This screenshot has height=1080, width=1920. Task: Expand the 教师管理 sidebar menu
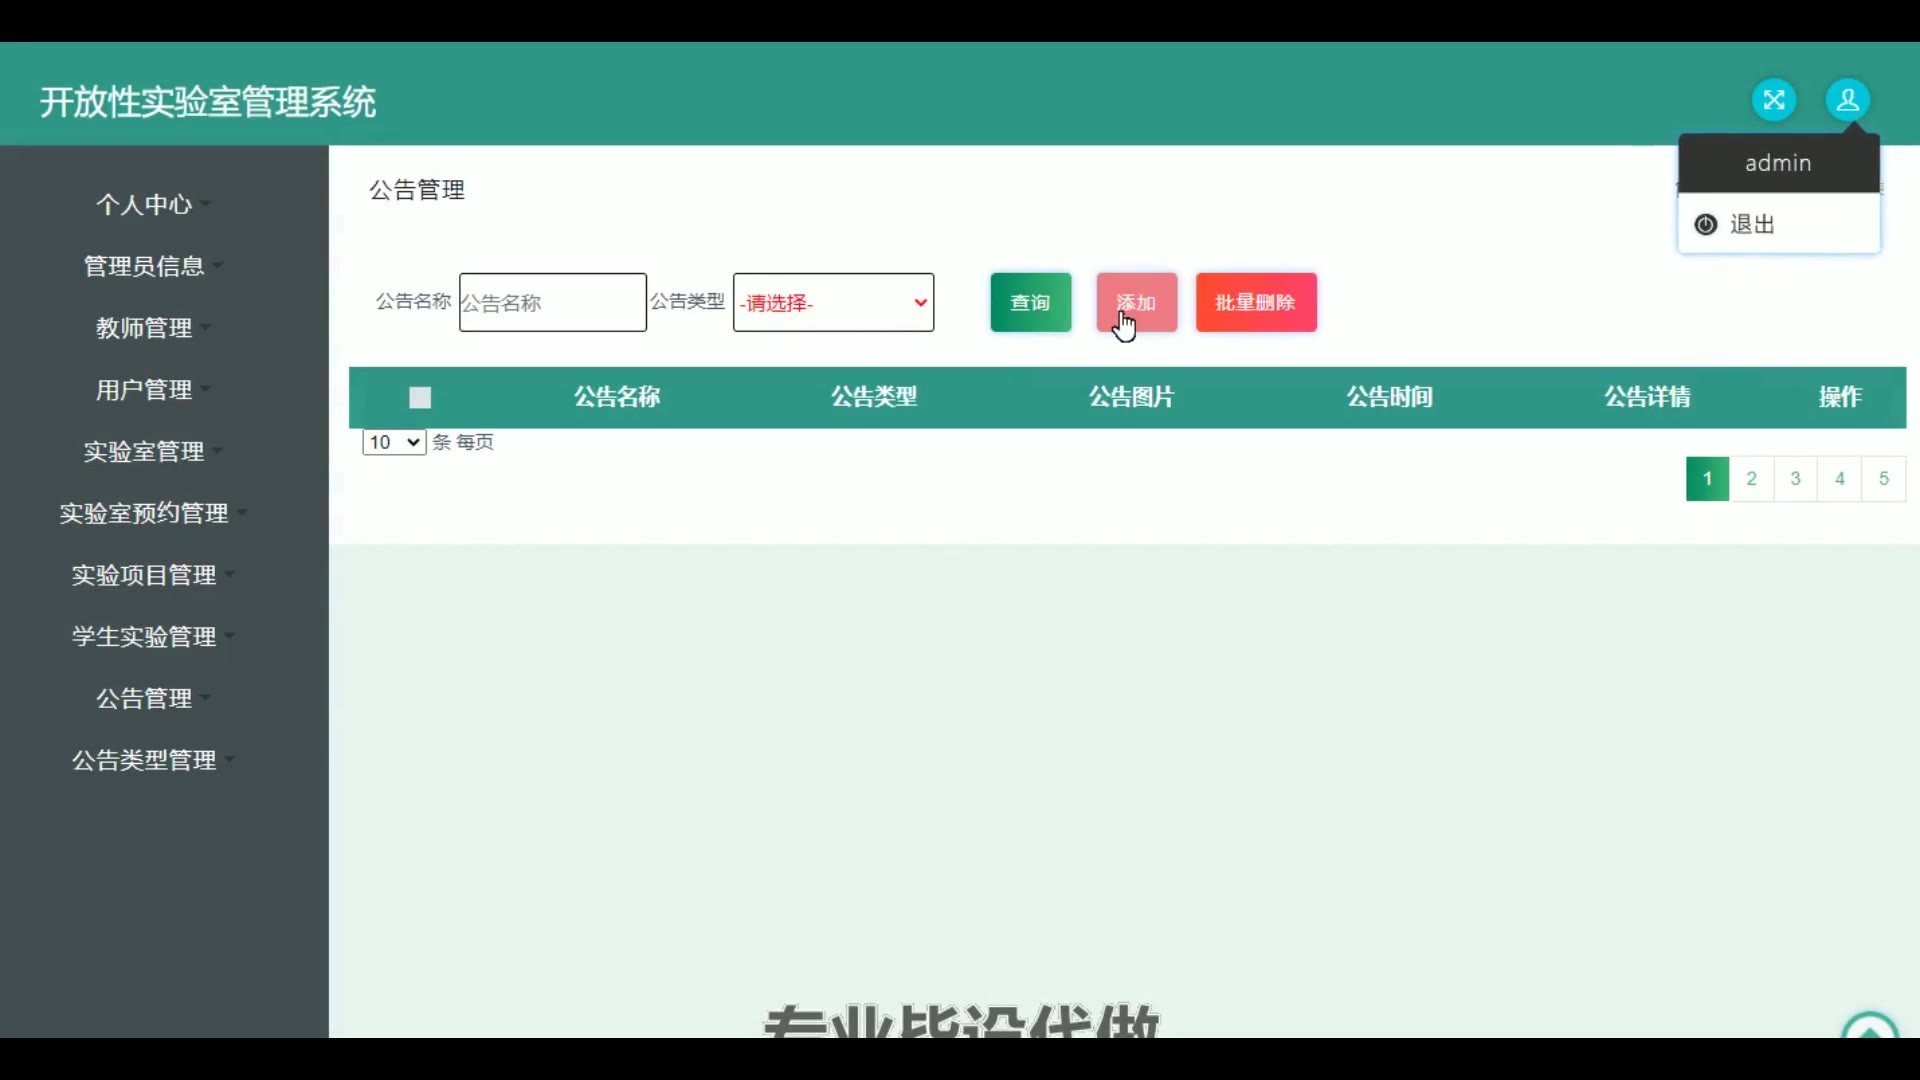(x=153, y=328)
